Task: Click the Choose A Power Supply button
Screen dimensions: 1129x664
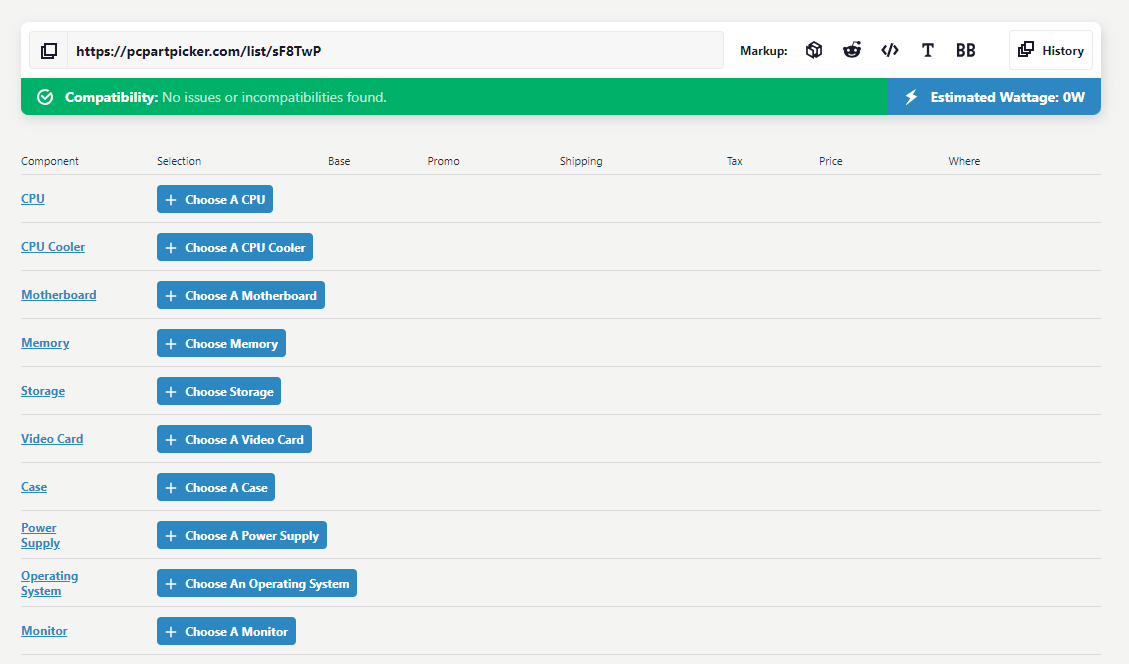Action: 242,535
